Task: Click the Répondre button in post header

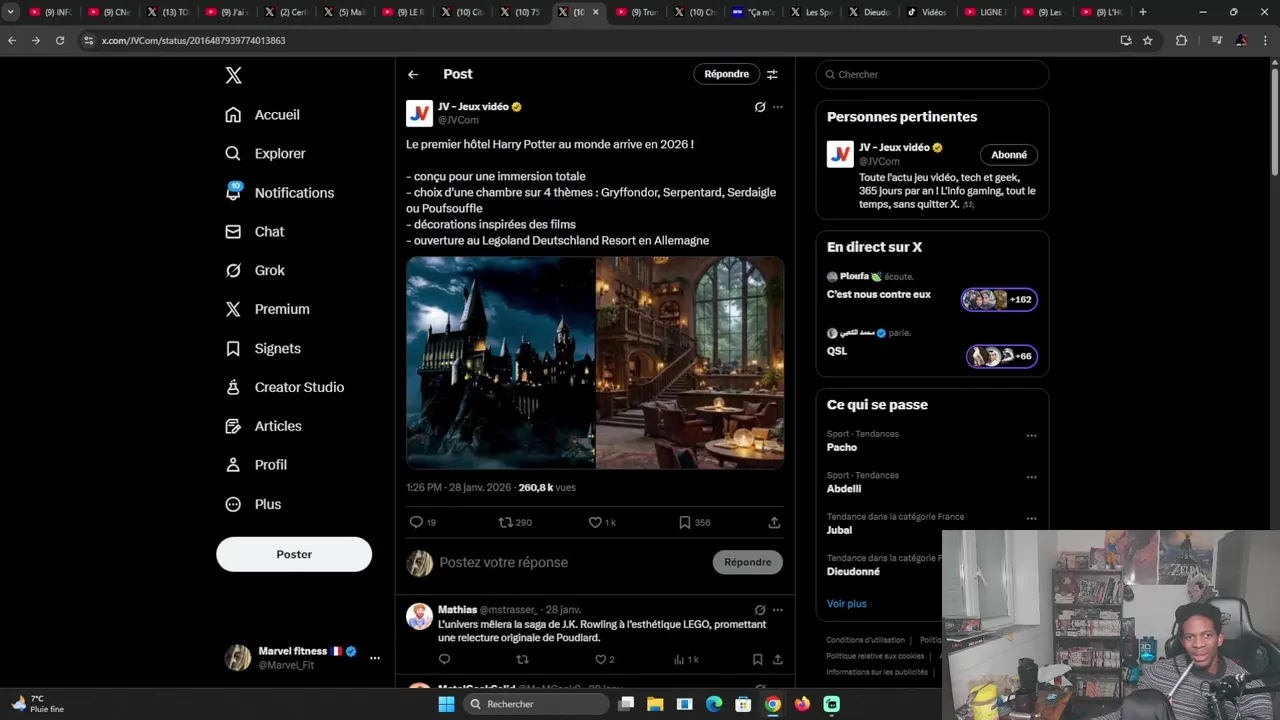Action: point(726,74)
